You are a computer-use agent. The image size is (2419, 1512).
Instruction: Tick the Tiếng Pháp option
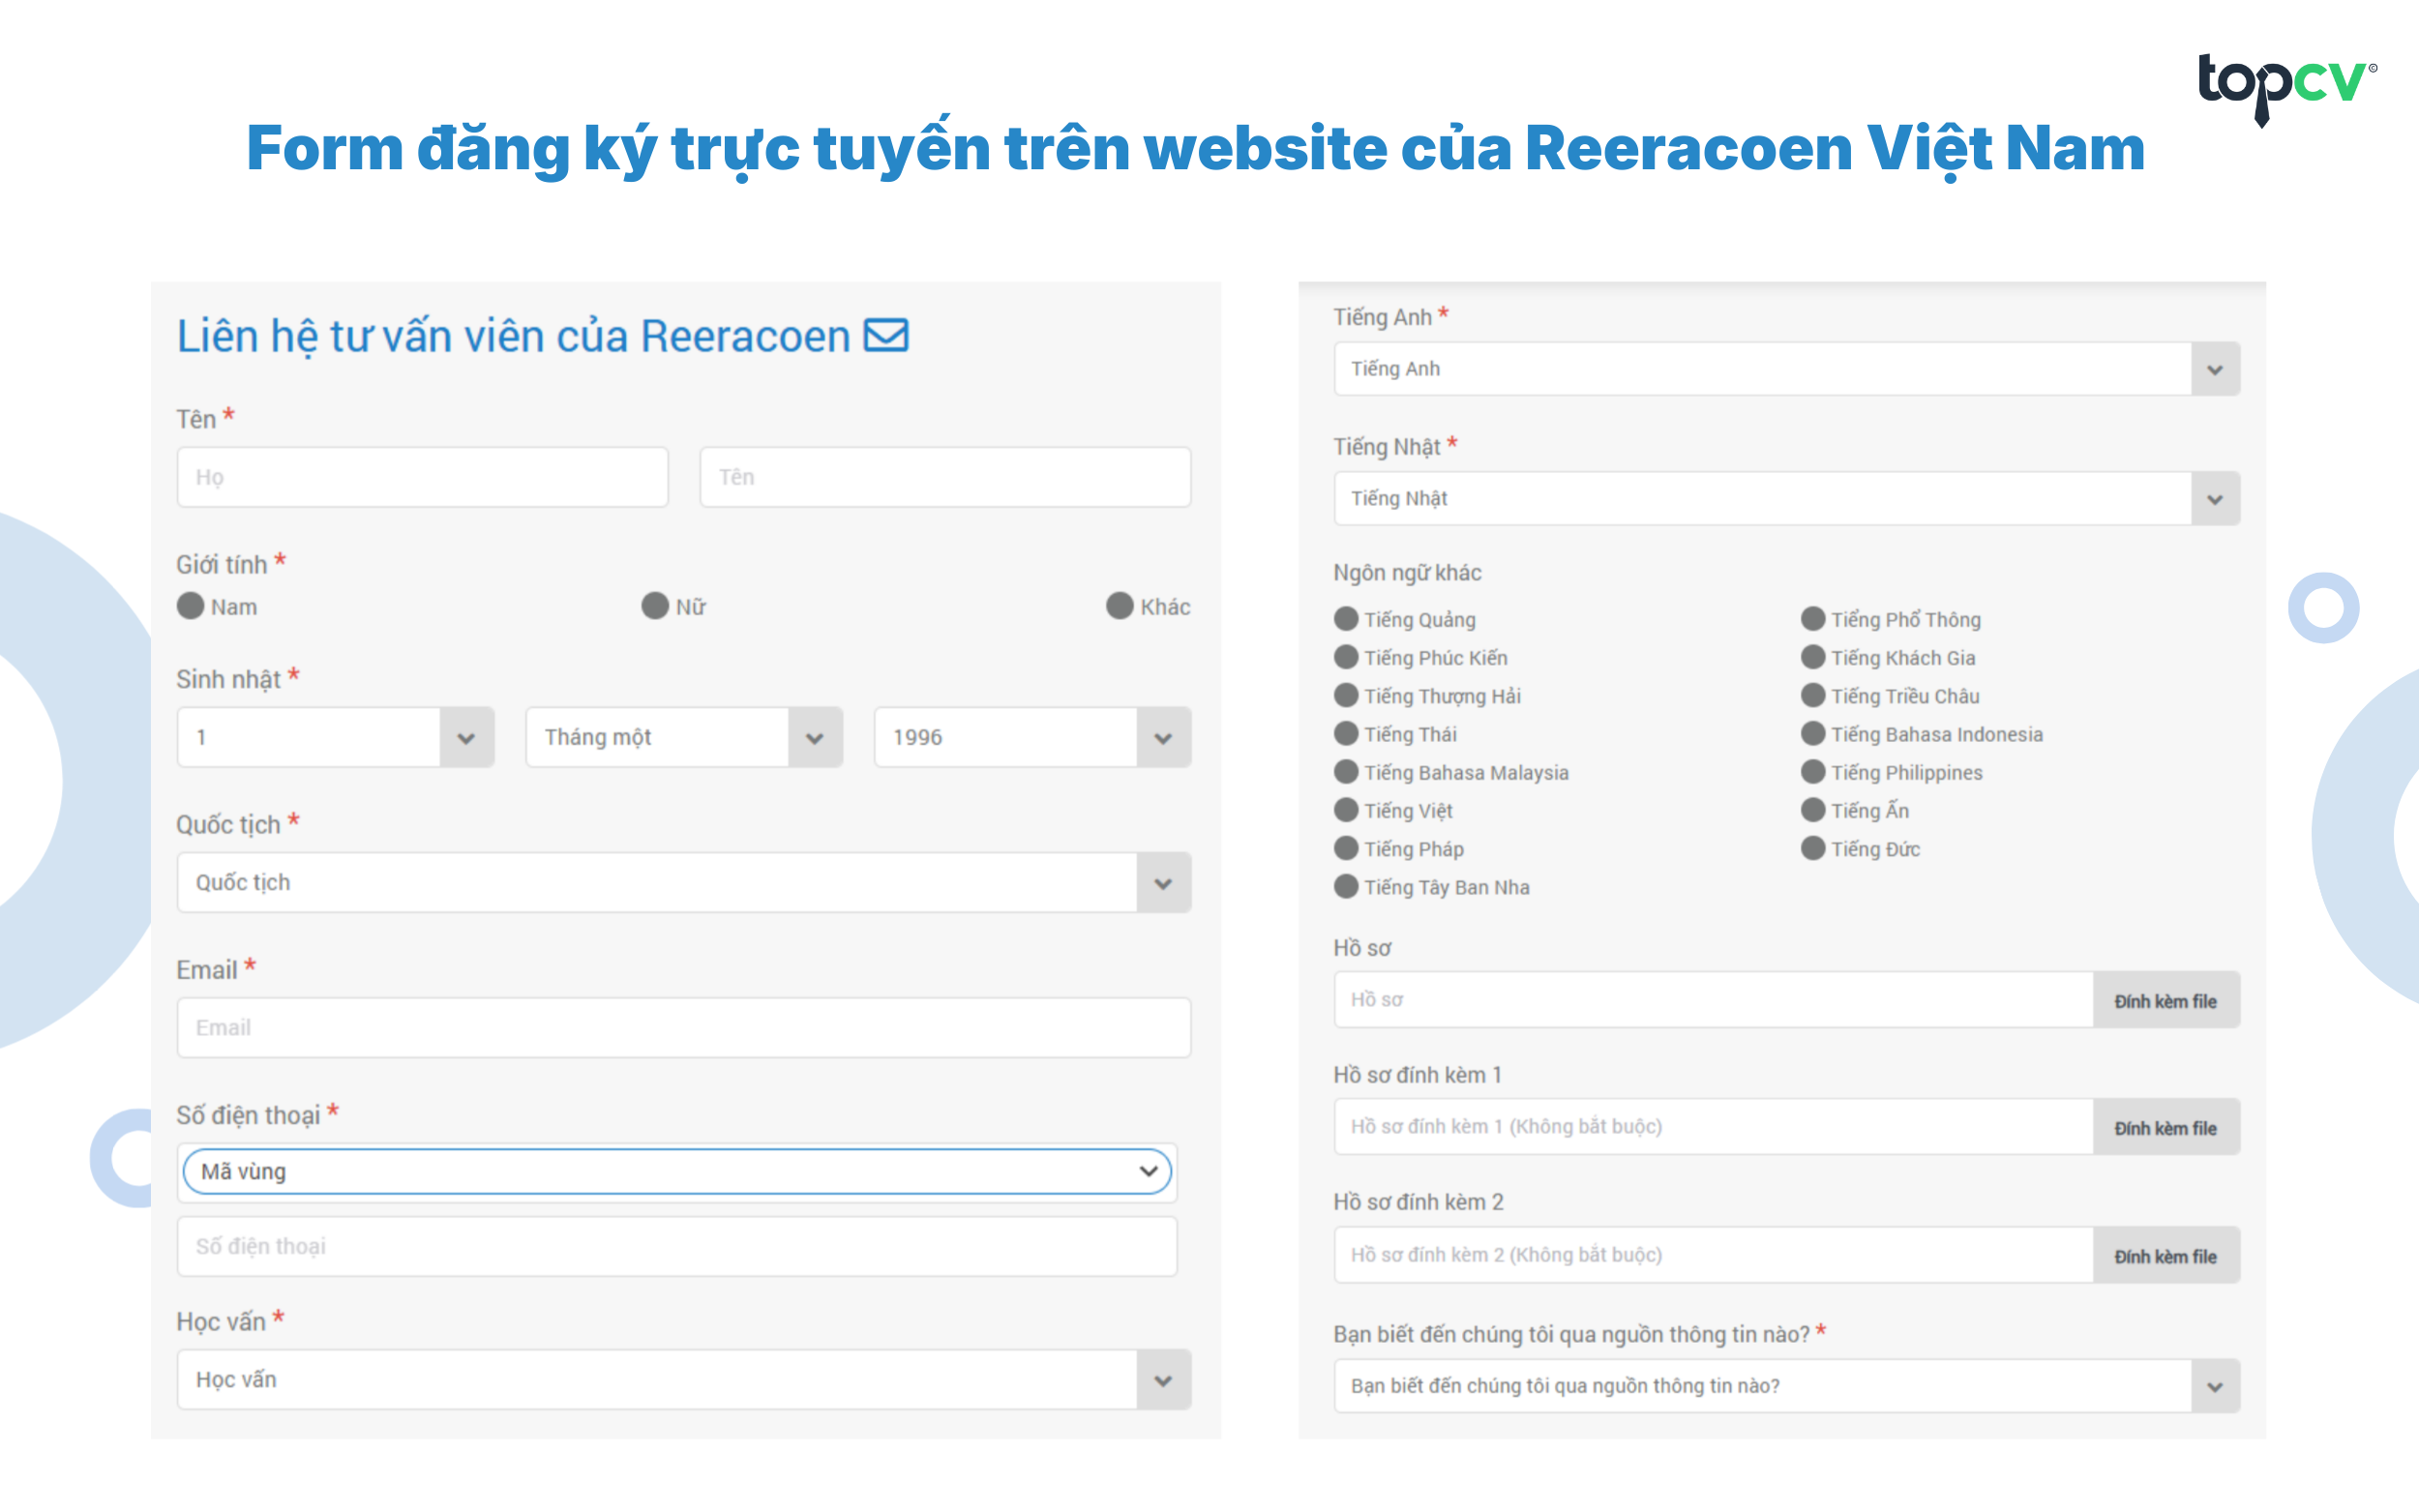1346,848
